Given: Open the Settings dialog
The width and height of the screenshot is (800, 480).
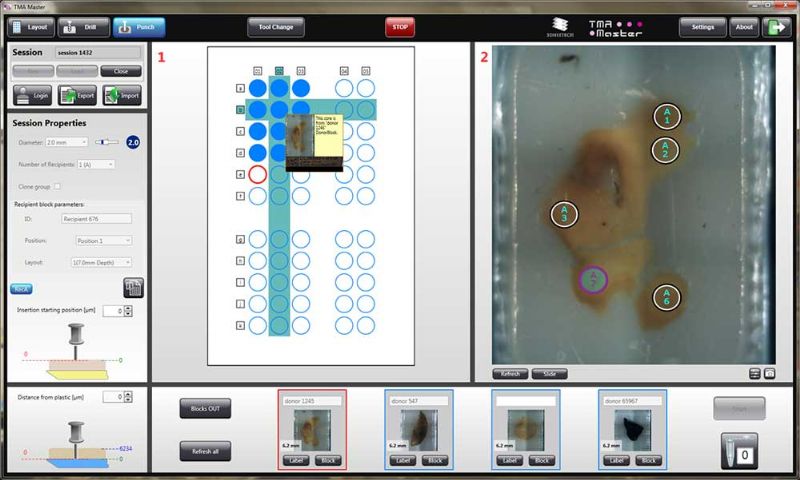Looking at the screenshot, I should (x=703, y=27).
